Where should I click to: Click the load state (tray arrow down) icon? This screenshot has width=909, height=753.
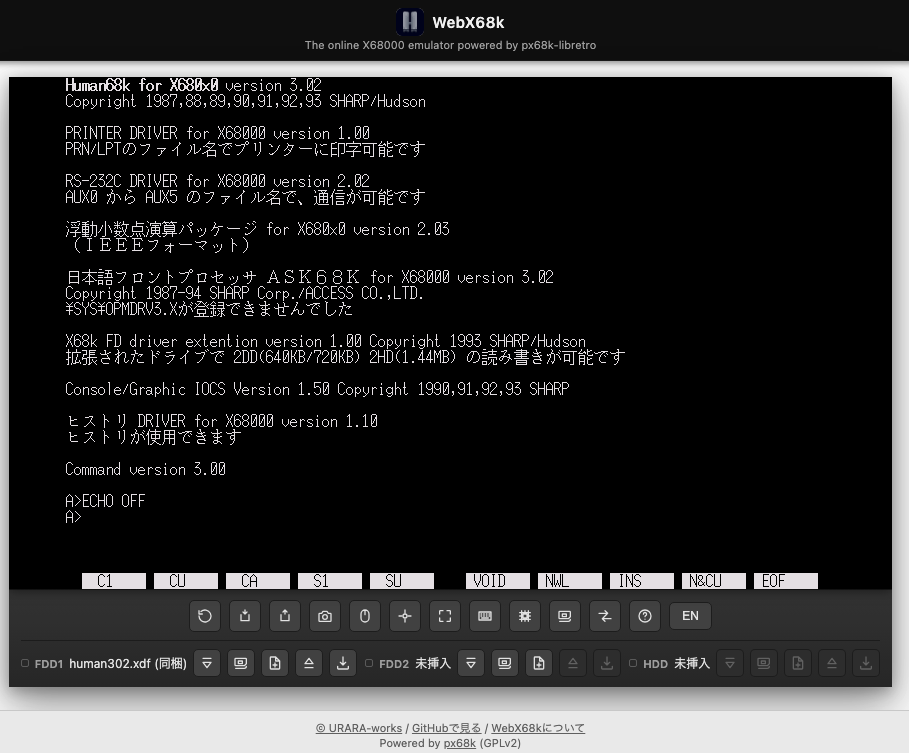tap(245, 616)
